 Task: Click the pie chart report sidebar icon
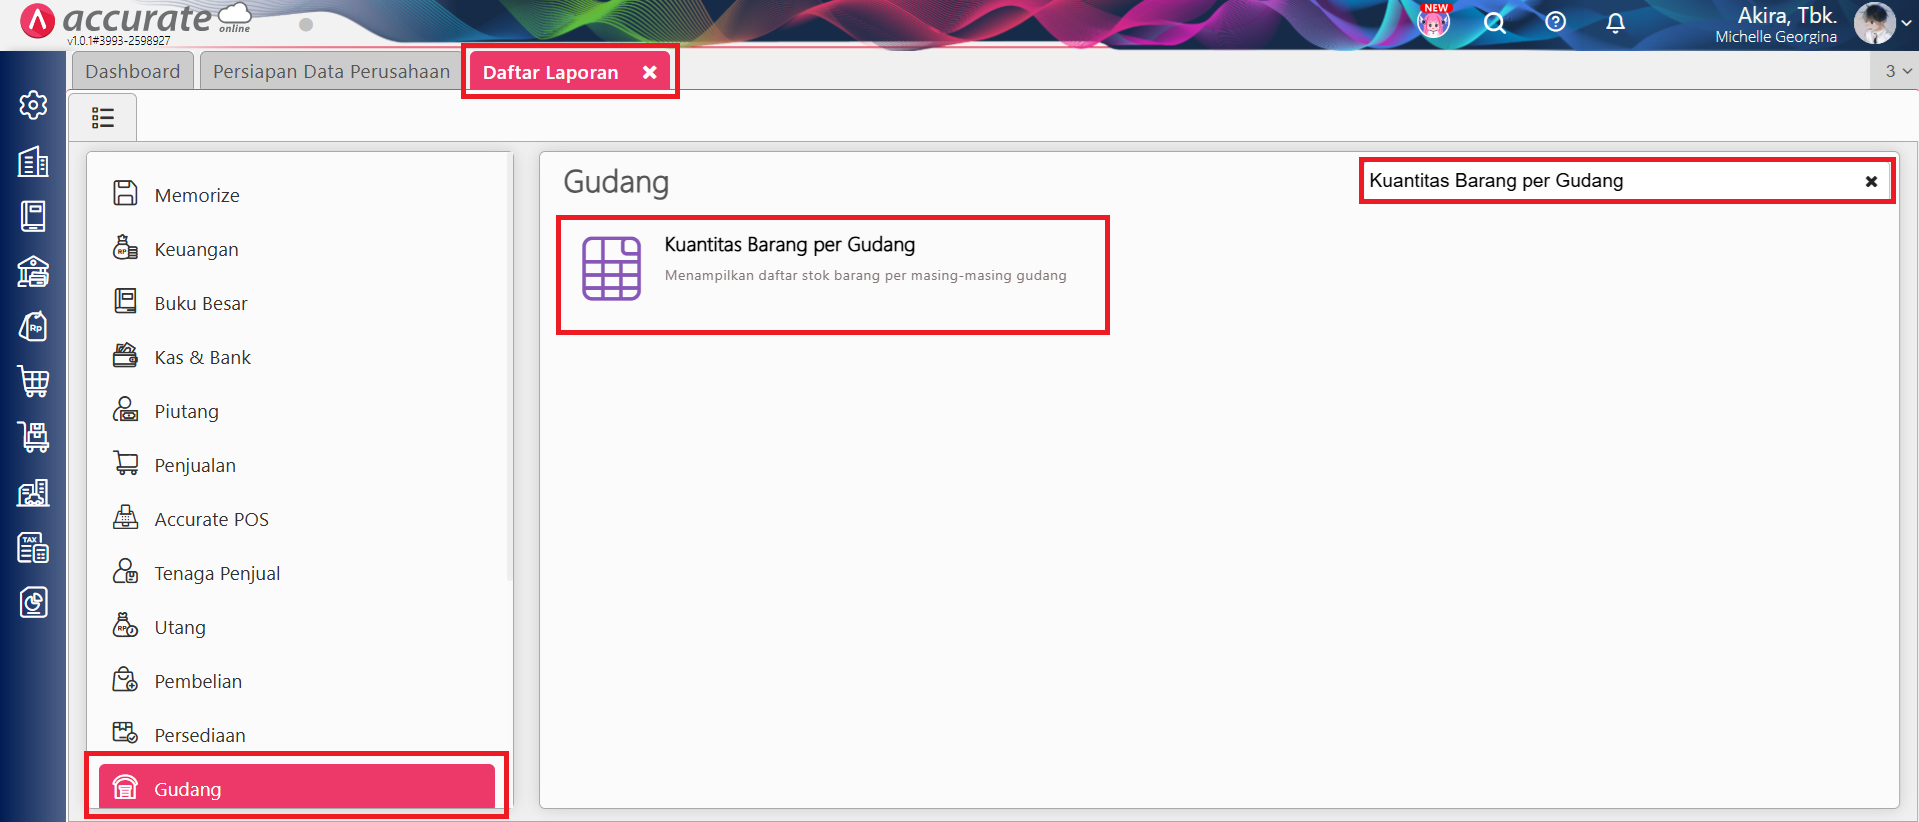tap(33, 602)
